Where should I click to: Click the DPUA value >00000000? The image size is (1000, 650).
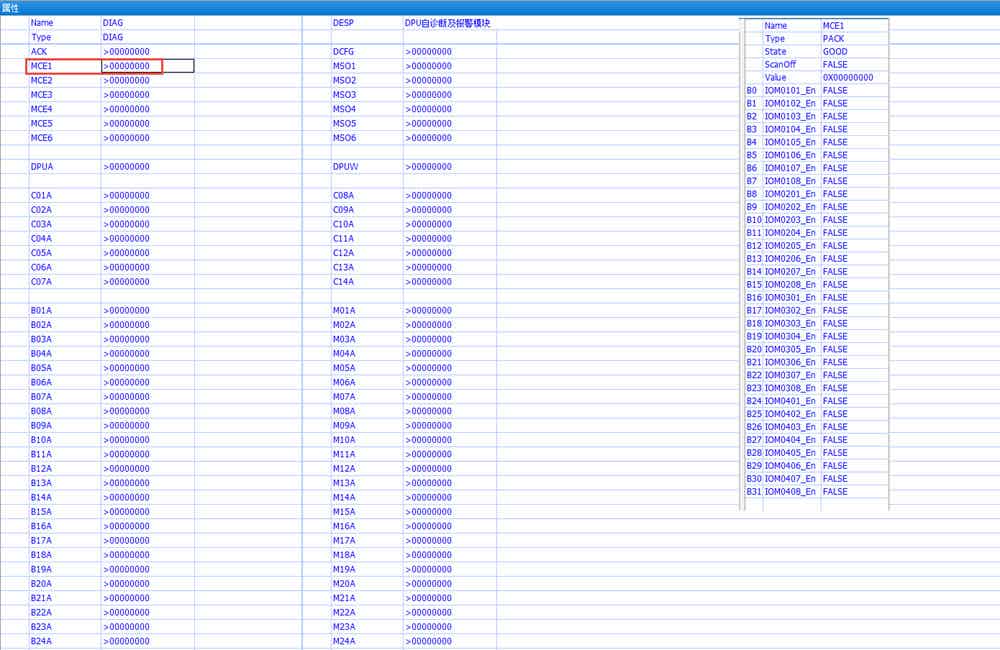pos(126,166)
